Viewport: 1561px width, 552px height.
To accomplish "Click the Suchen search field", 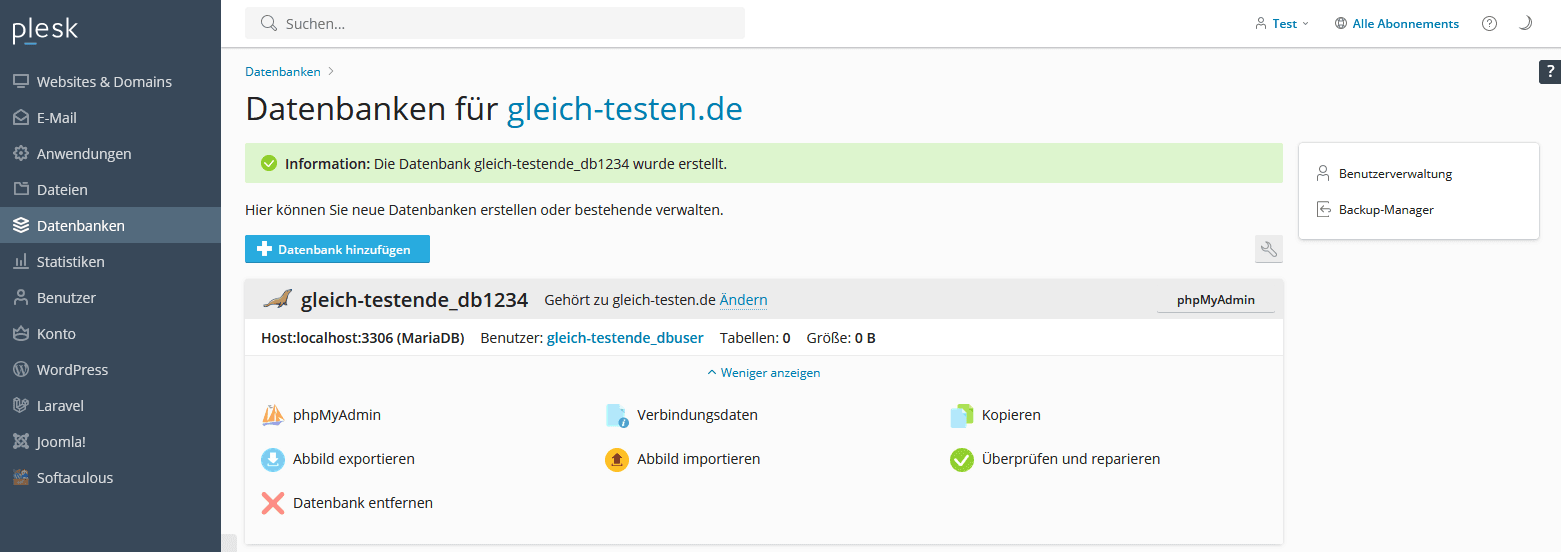I will 495,24.
